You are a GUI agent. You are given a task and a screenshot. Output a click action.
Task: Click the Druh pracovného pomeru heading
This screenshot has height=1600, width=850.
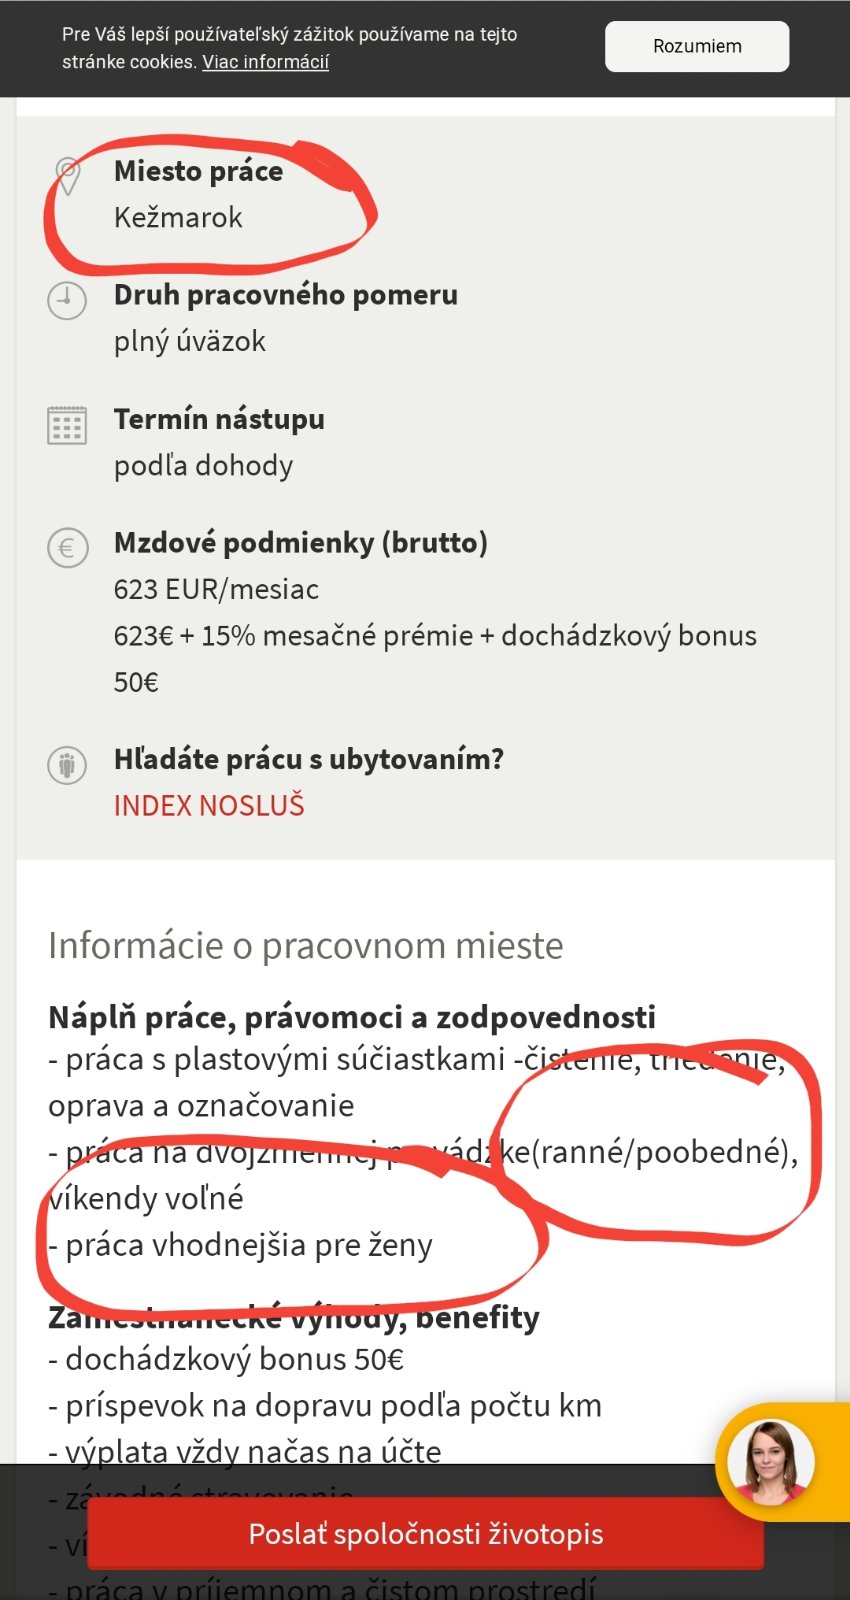click(286, 295)
